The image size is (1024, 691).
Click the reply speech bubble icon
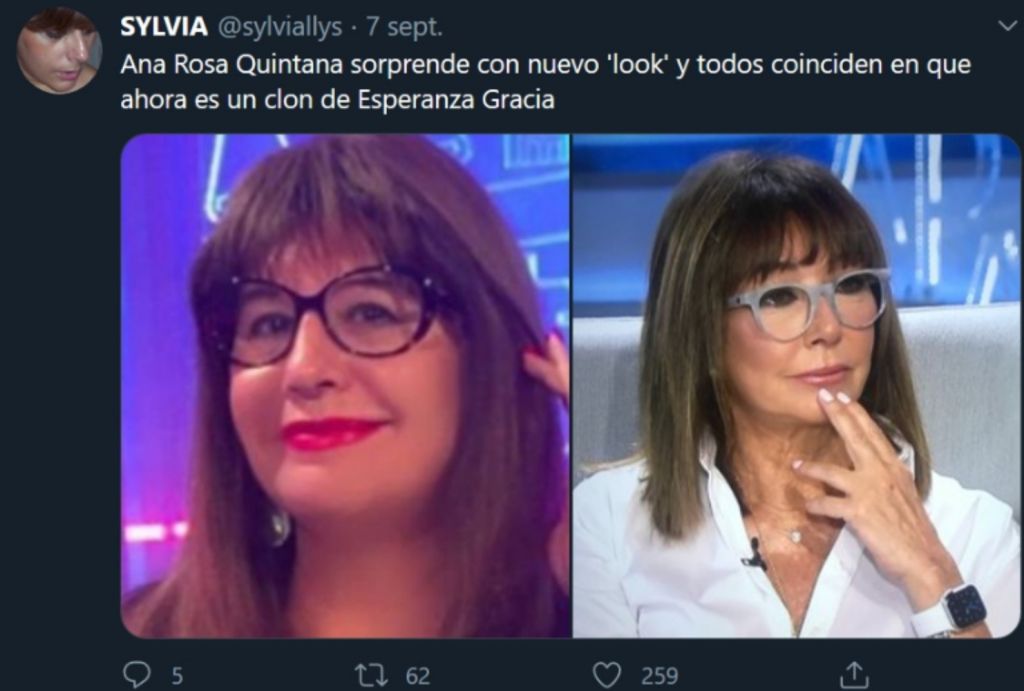click(x=136, y=675)
